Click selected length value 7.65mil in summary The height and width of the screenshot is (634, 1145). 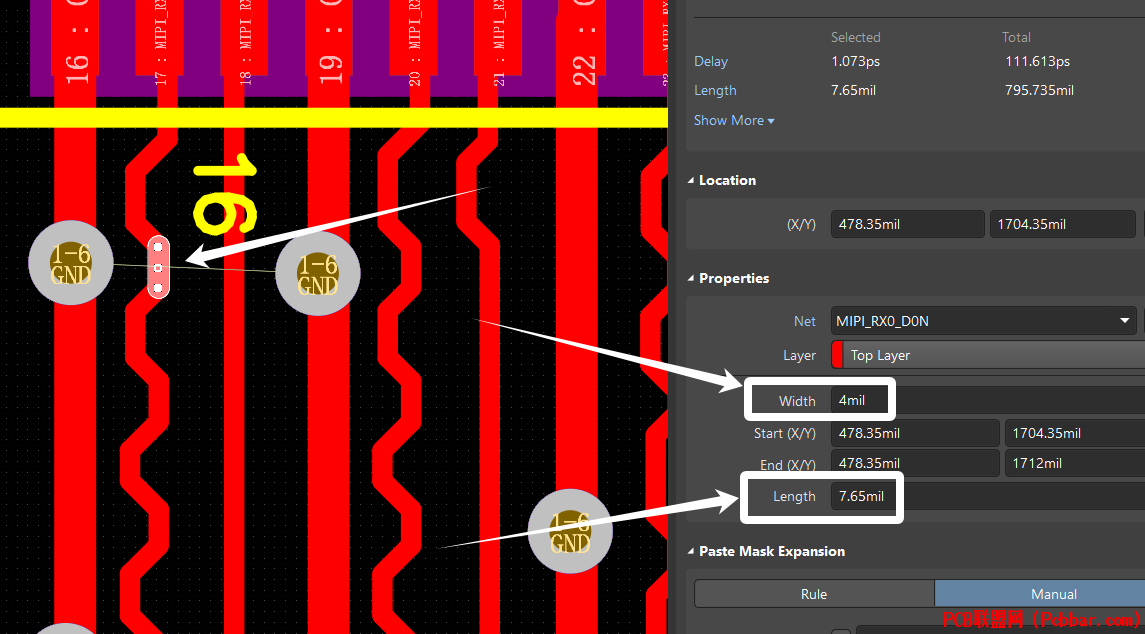854,91
